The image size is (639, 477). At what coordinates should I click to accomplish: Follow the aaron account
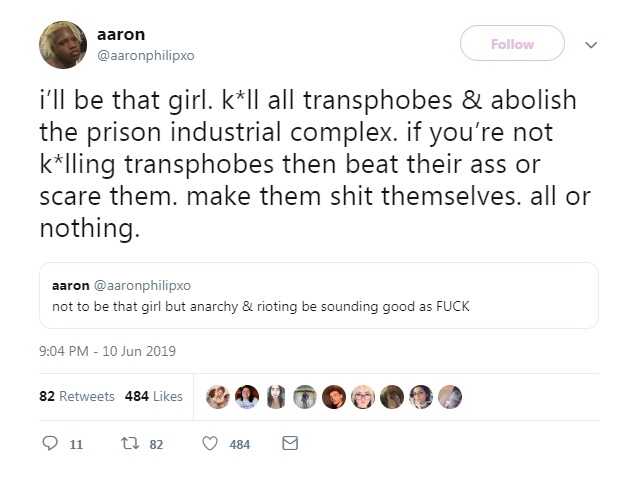(x=512, y=43)
